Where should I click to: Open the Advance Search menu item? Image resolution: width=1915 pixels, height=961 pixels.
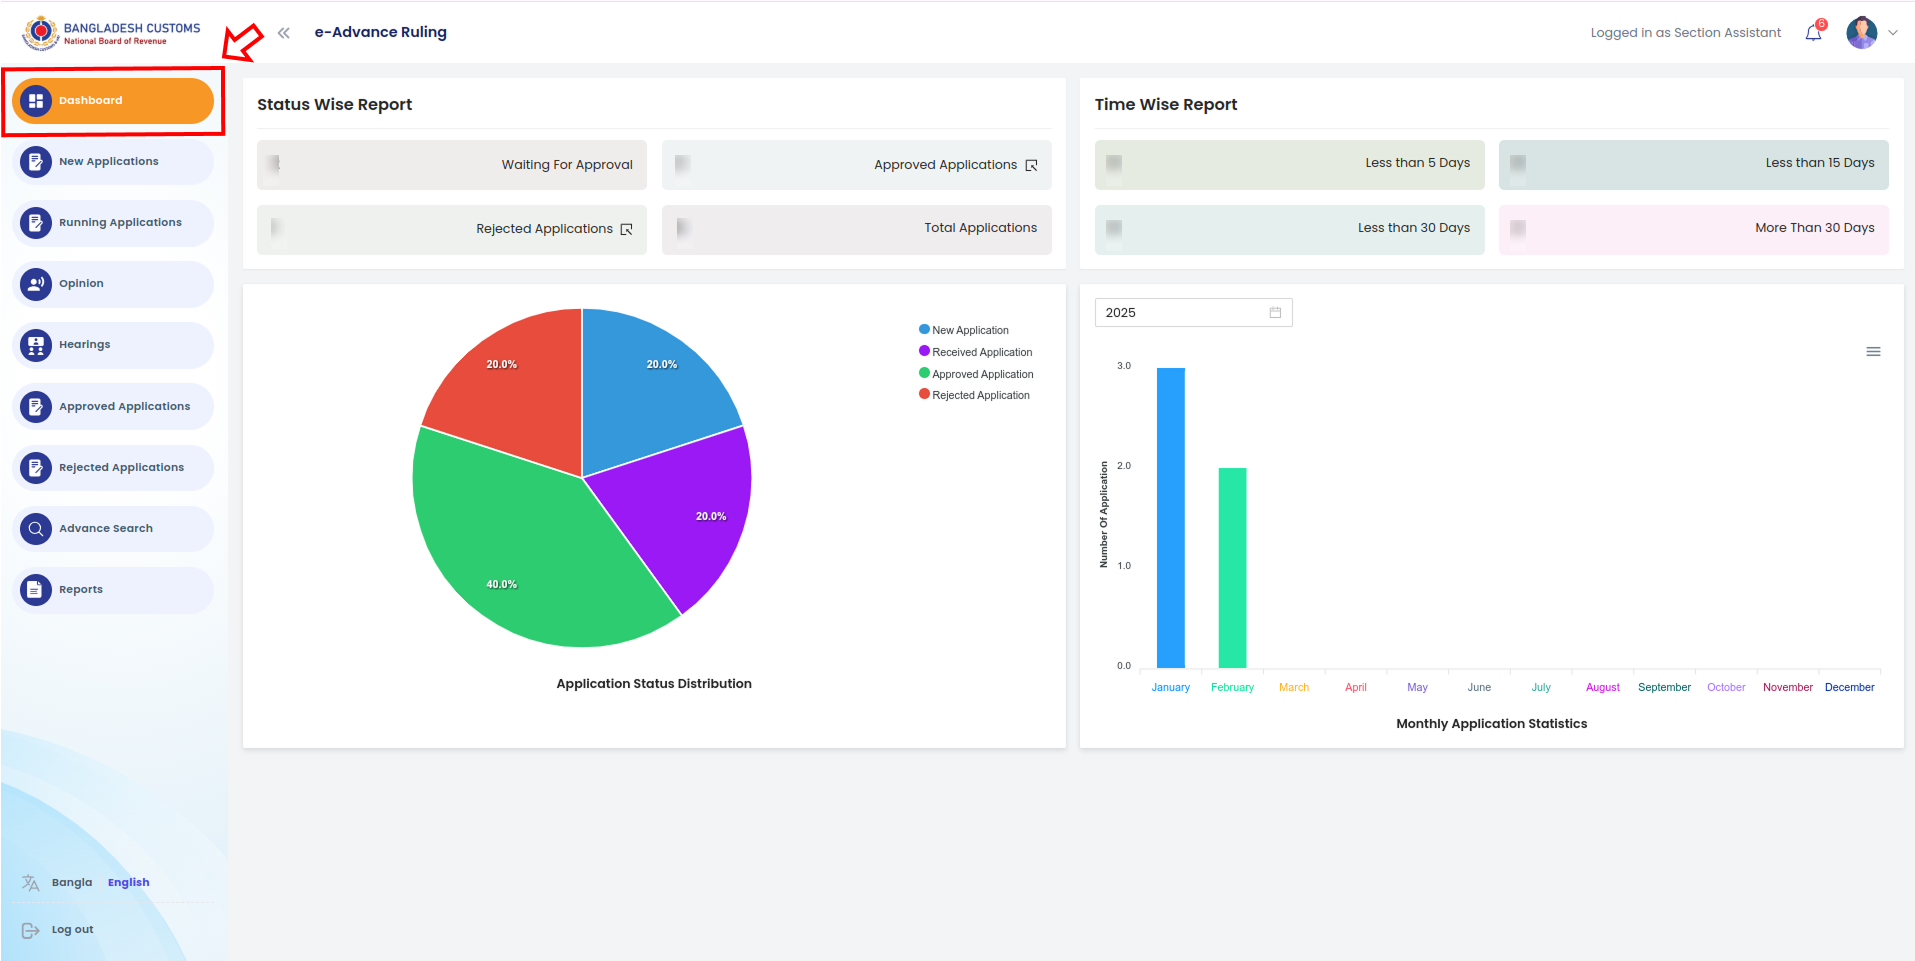point(113,529)
